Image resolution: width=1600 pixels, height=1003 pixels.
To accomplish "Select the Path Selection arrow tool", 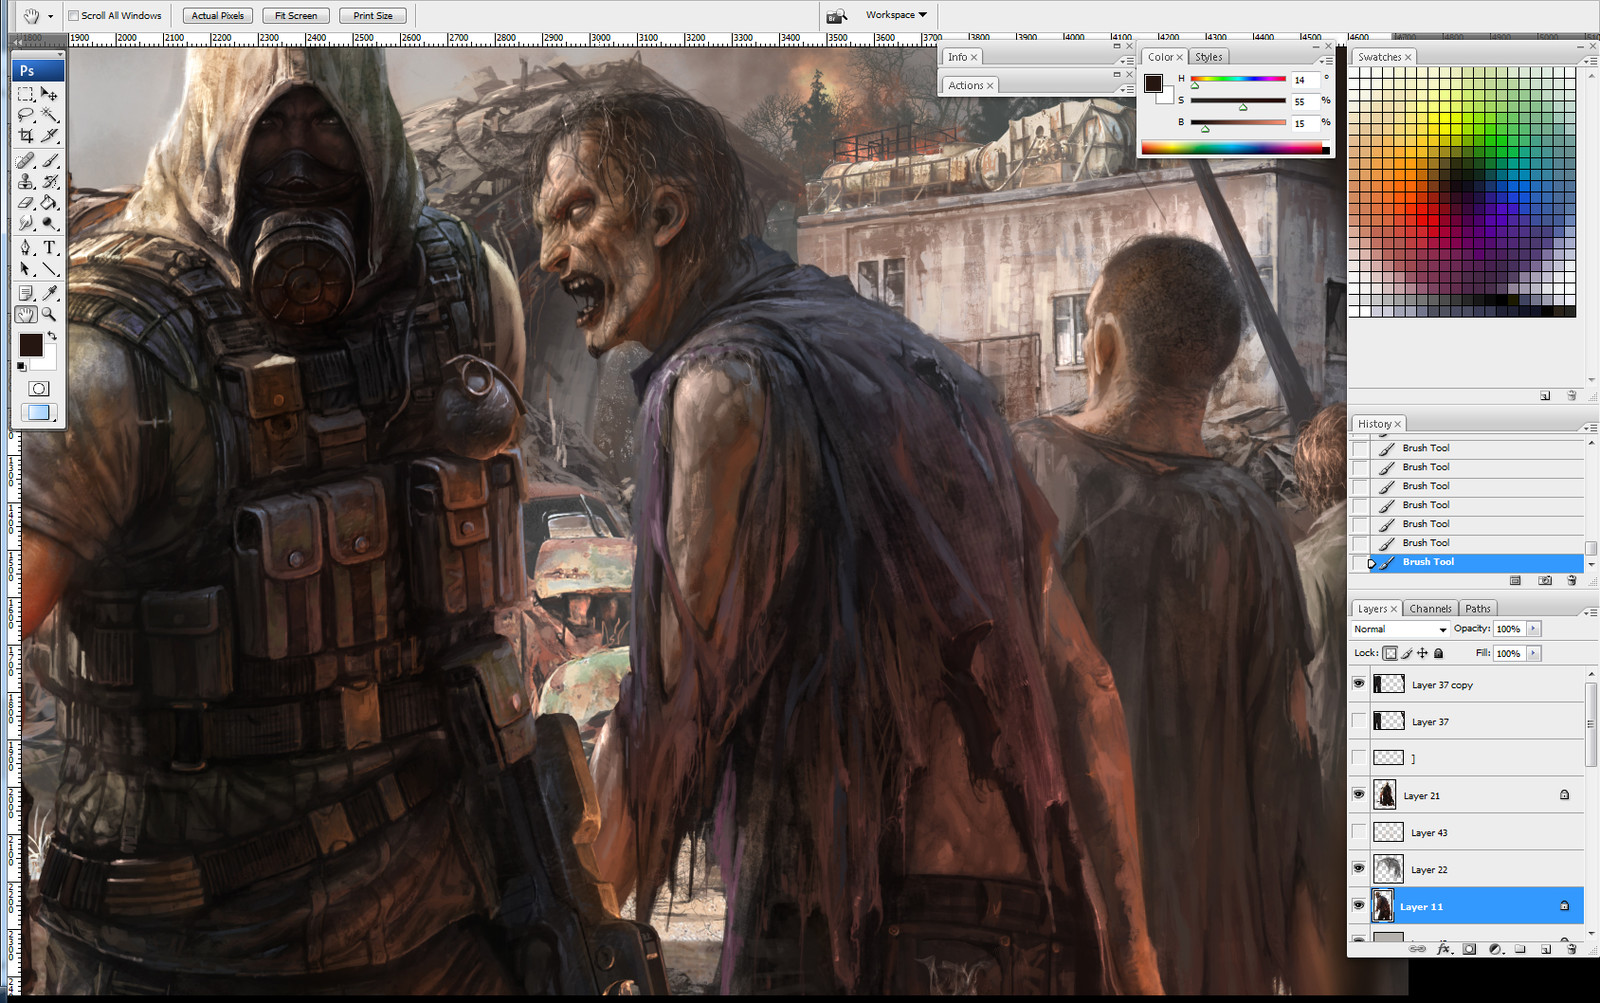I will [26, 269].
